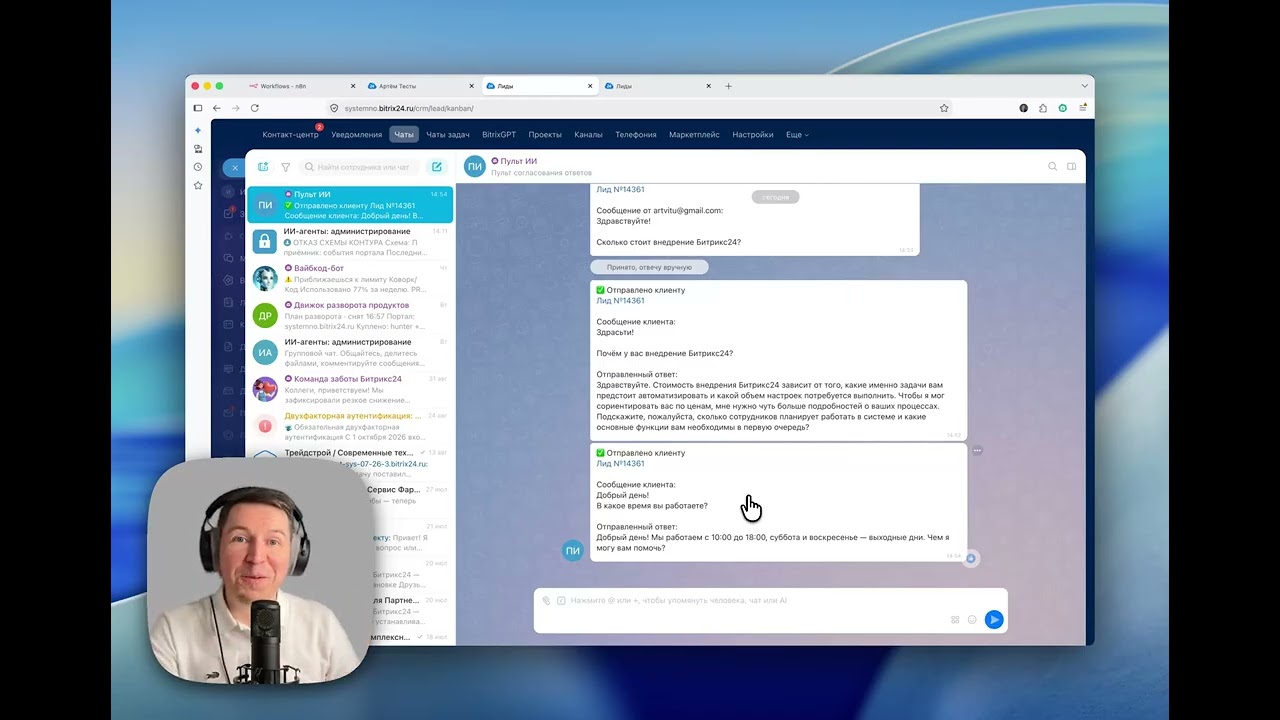Open Настройки in the top menu
The height and width of the screenshot is (720, 1280).
point(752,134)
